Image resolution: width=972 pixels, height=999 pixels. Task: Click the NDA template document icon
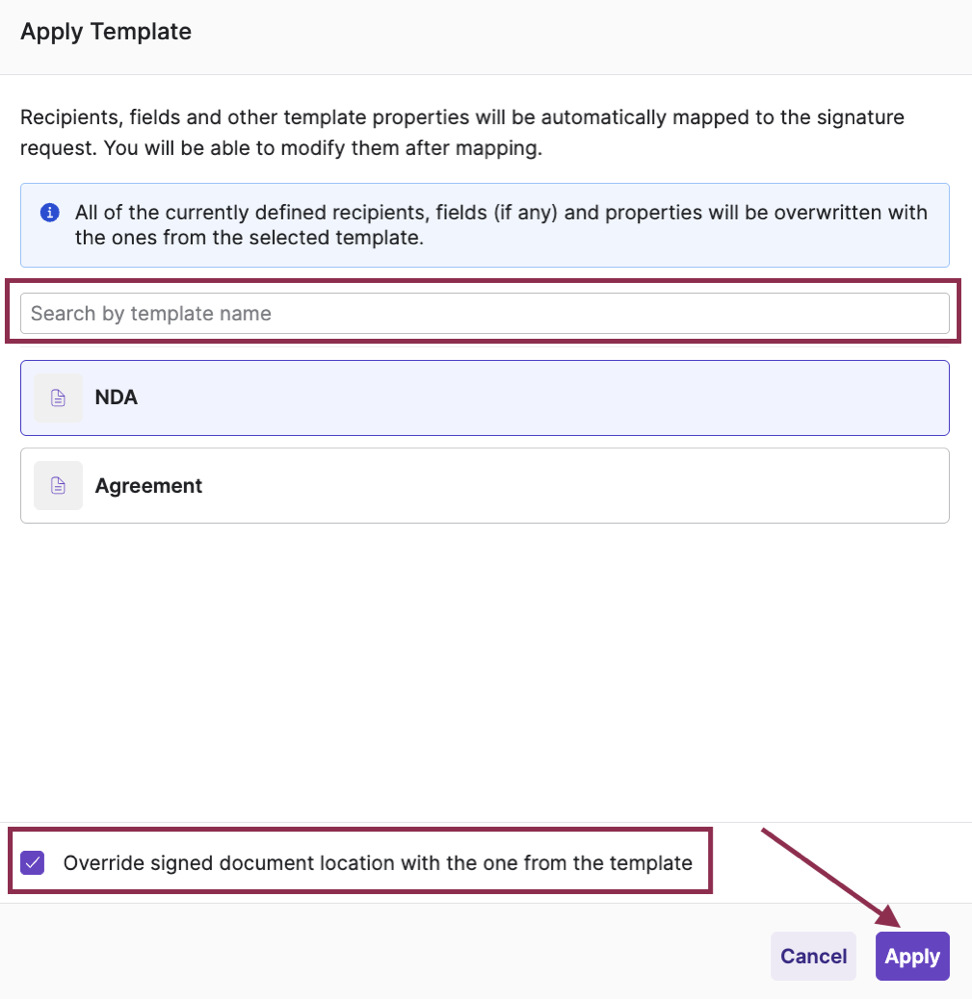58,398
